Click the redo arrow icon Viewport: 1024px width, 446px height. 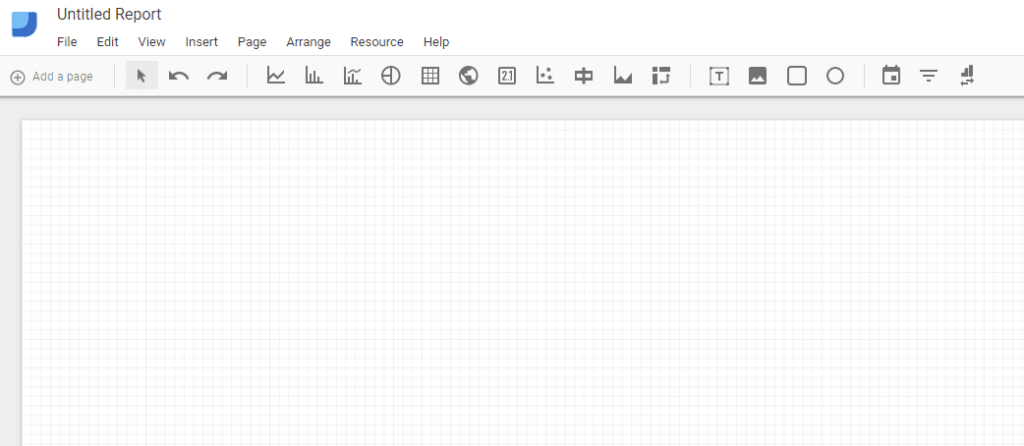coord(217,76)
